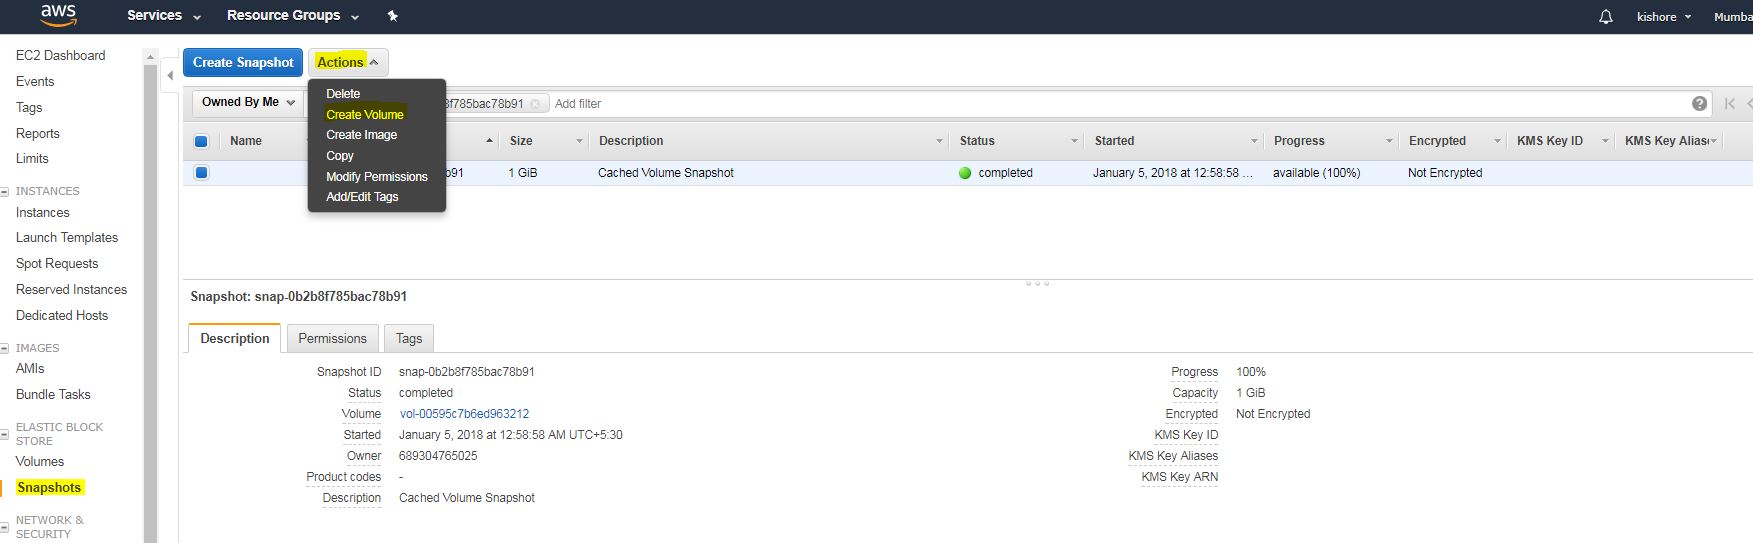Uncheck the Cached Volume Snapshot row checkbox
Viewport: 1753px width, 543px height.
click(201, 173)
